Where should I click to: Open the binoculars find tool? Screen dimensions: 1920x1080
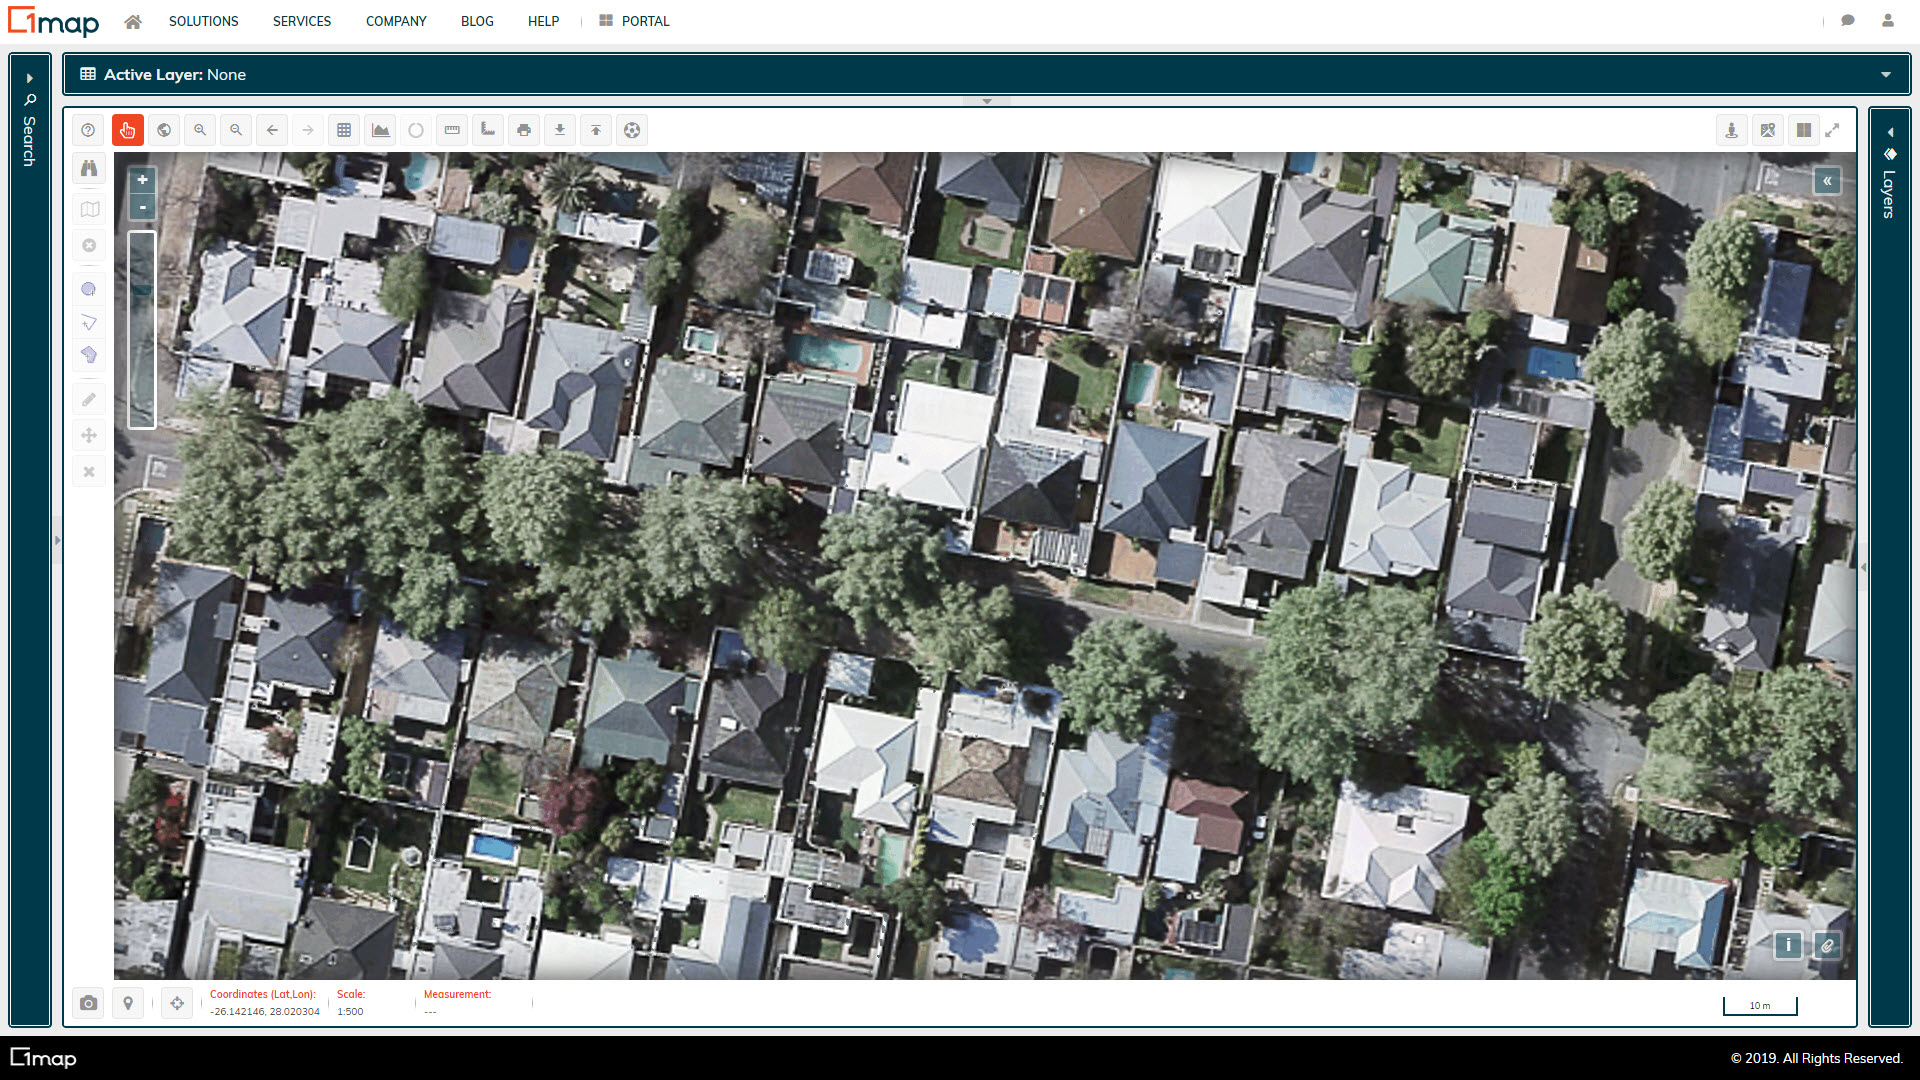coord(89,168)
